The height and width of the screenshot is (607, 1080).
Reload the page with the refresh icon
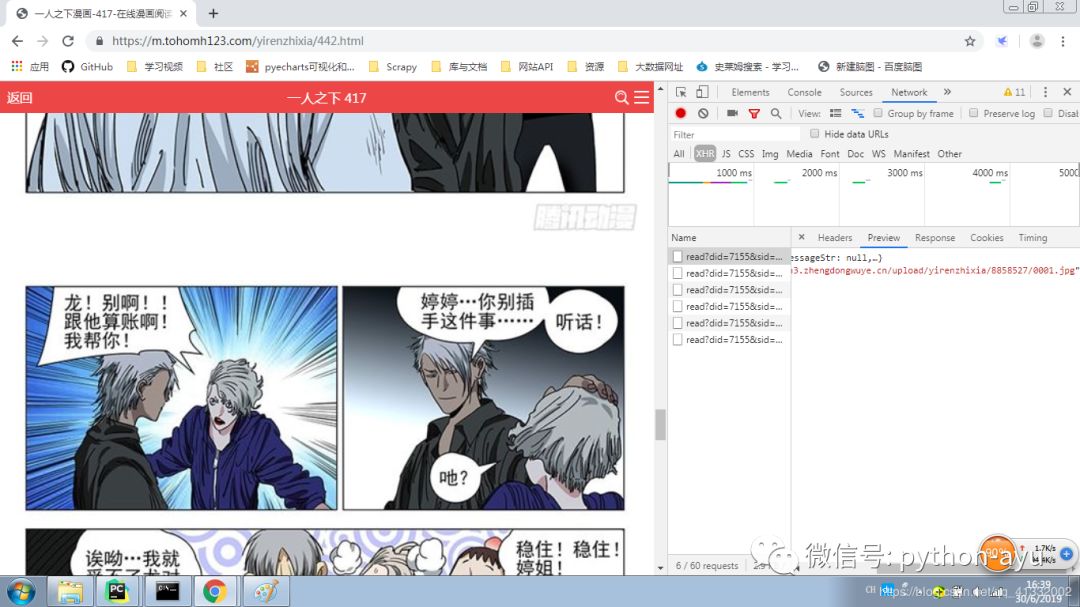(68, 41)
